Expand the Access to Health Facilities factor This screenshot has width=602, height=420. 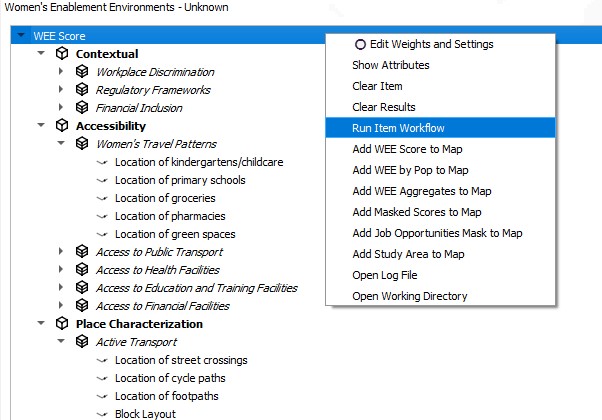[61, 269]
